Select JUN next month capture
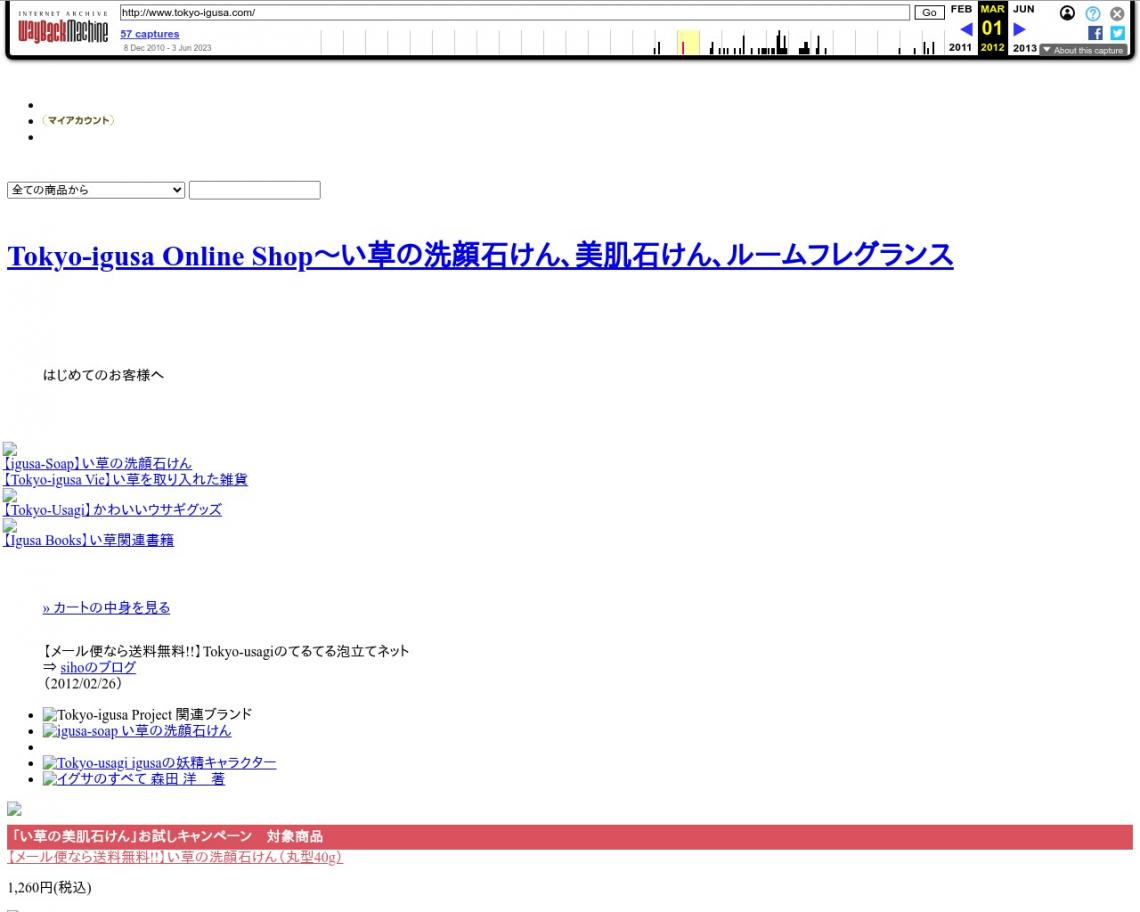 pyautogui.click(x=1024, y=9)
